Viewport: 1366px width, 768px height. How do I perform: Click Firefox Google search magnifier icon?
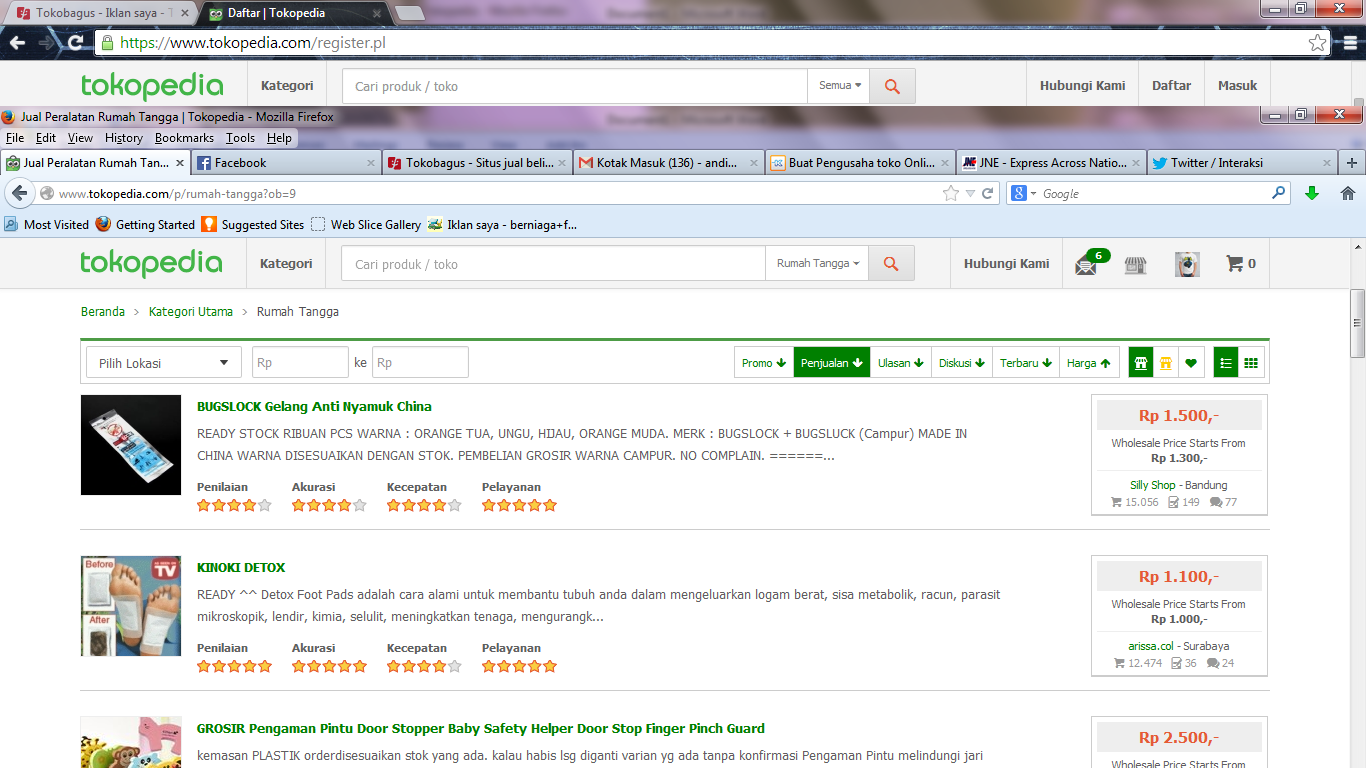coord(1279,193)
